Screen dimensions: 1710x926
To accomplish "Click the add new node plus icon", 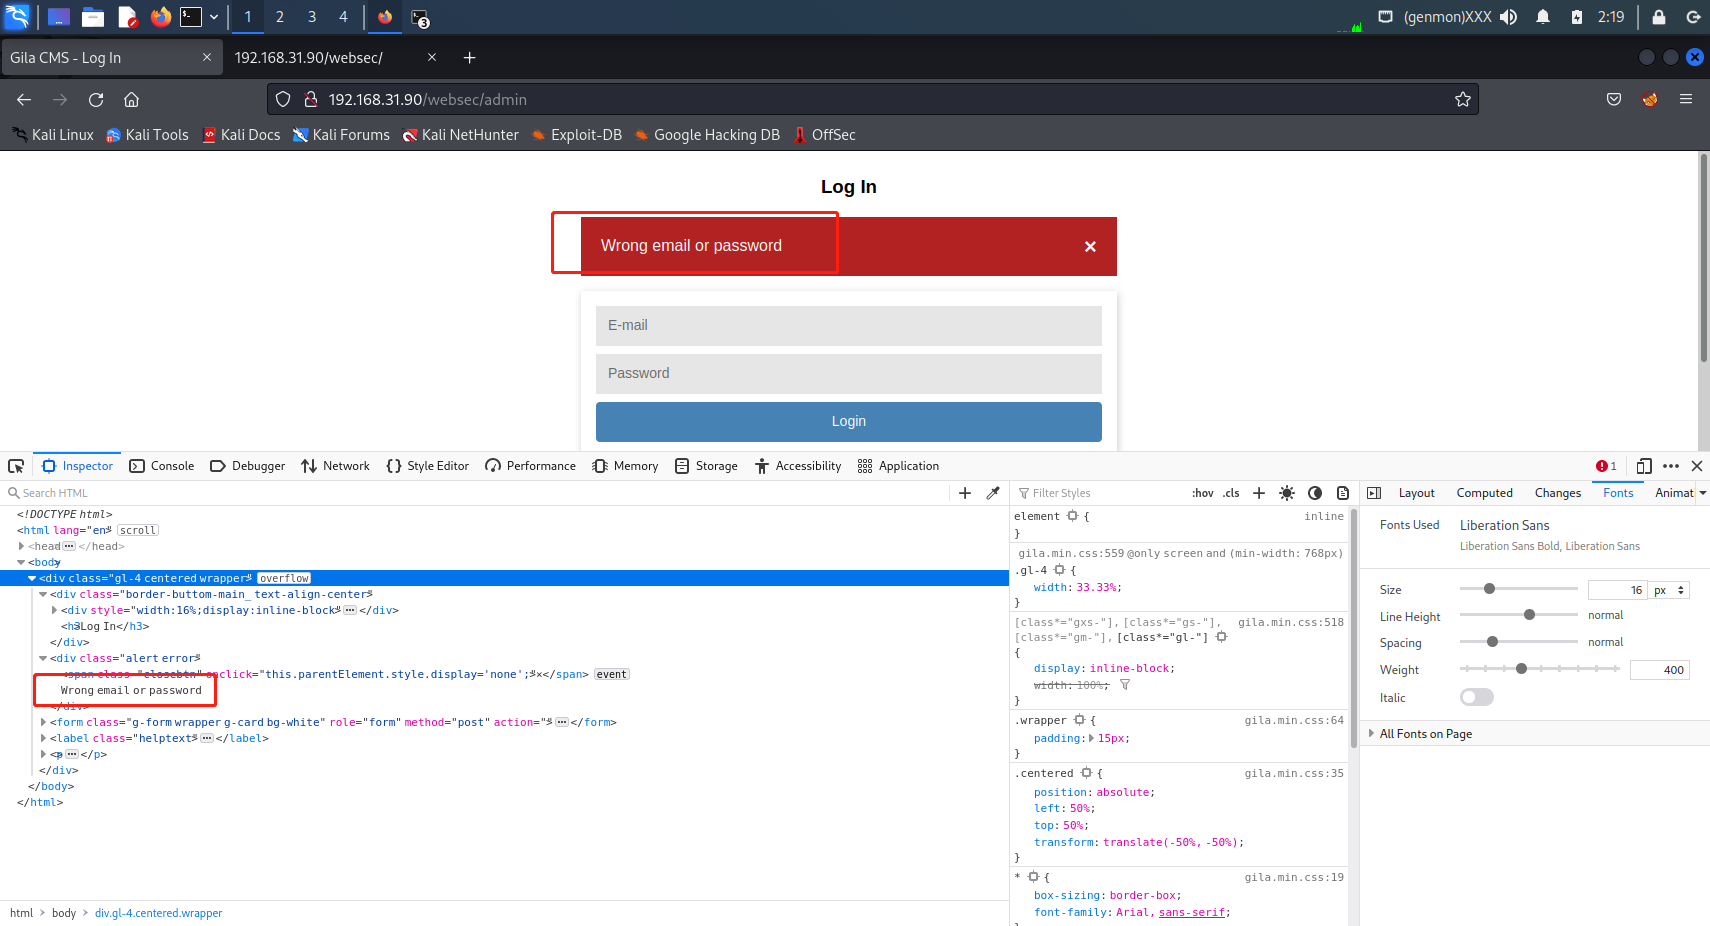I will click(965, 493).
